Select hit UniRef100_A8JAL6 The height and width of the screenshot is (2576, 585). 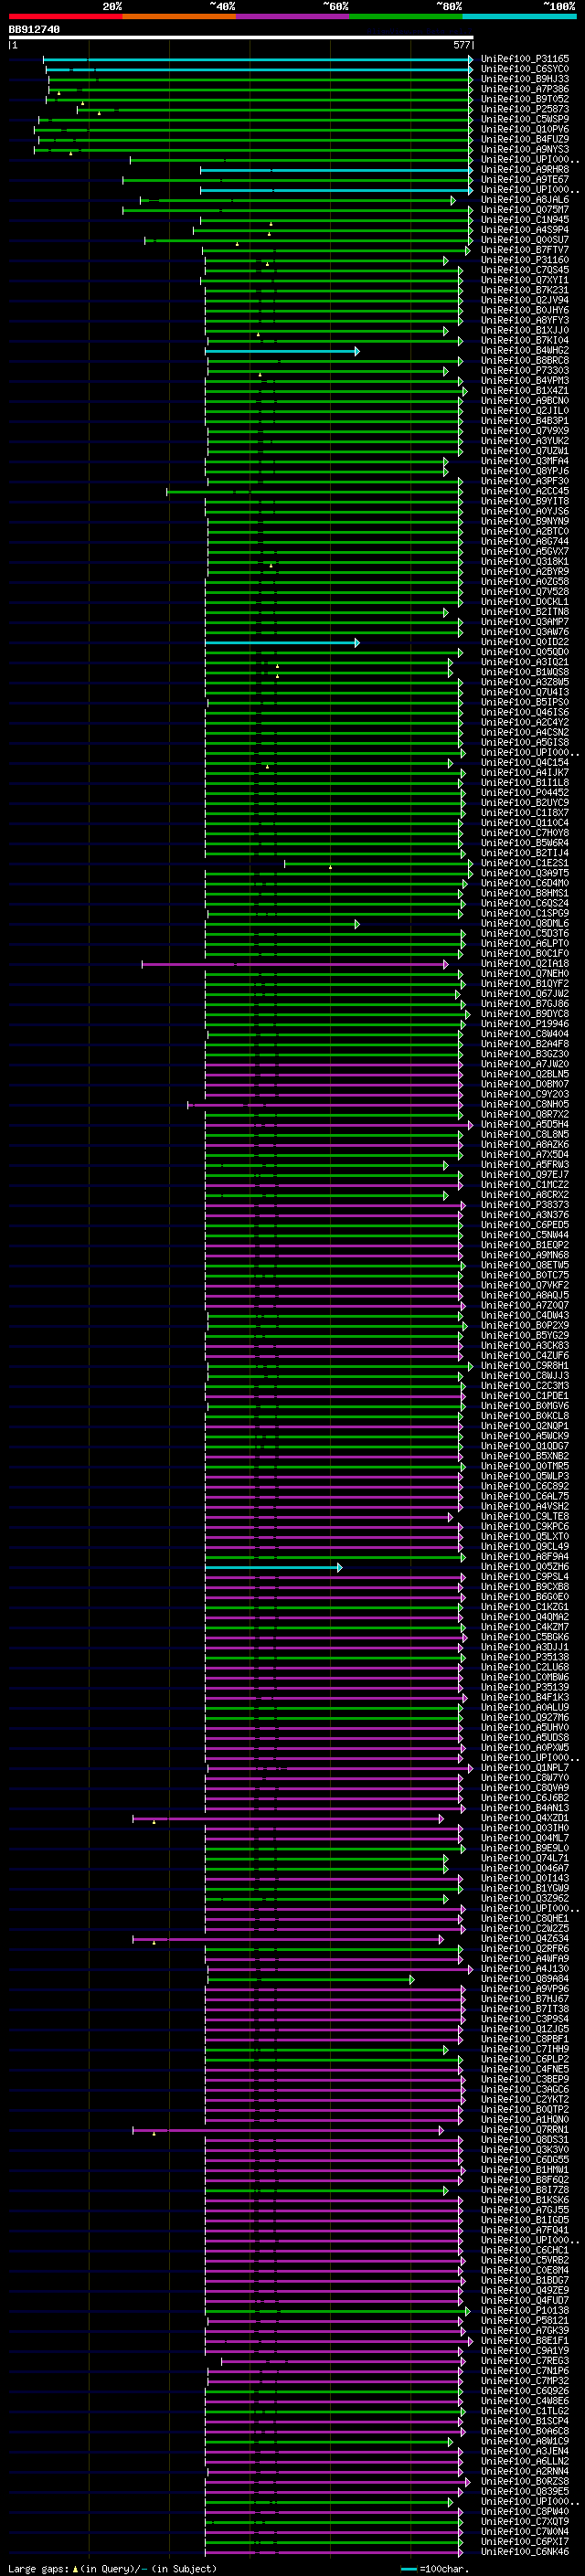[525, 200]
